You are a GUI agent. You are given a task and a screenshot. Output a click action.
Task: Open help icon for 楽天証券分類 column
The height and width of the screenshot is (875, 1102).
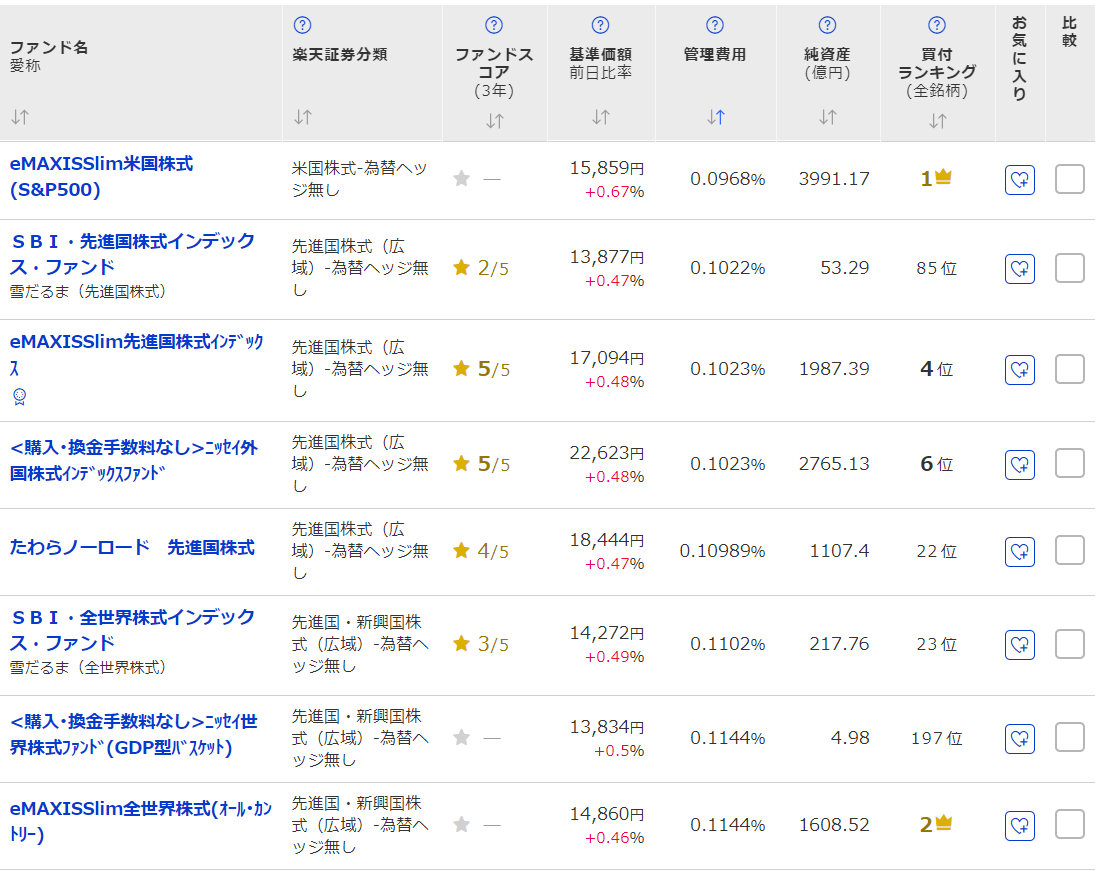[302, 25]
